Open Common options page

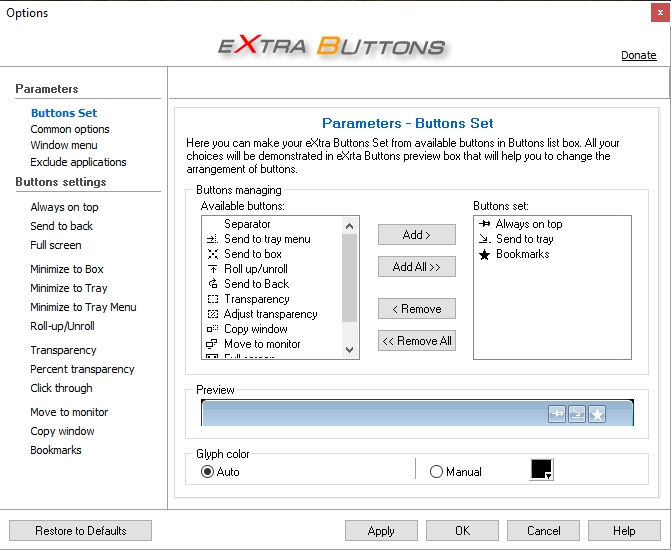pos(70,129)
